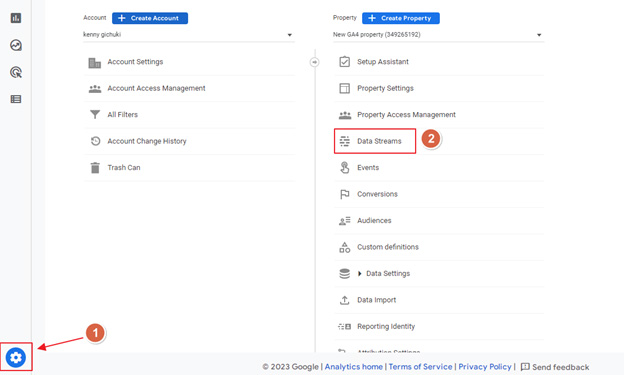
Task: Select All Filters entry
Action: 123,115
